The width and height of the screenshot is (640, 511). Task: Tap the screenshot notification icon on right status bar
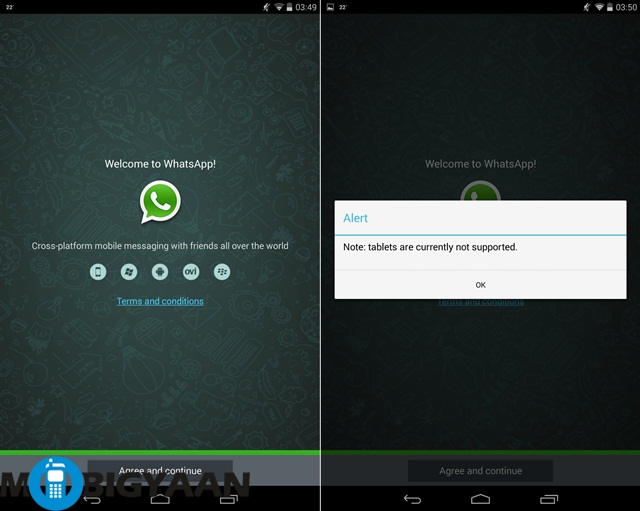pos(331,7)
